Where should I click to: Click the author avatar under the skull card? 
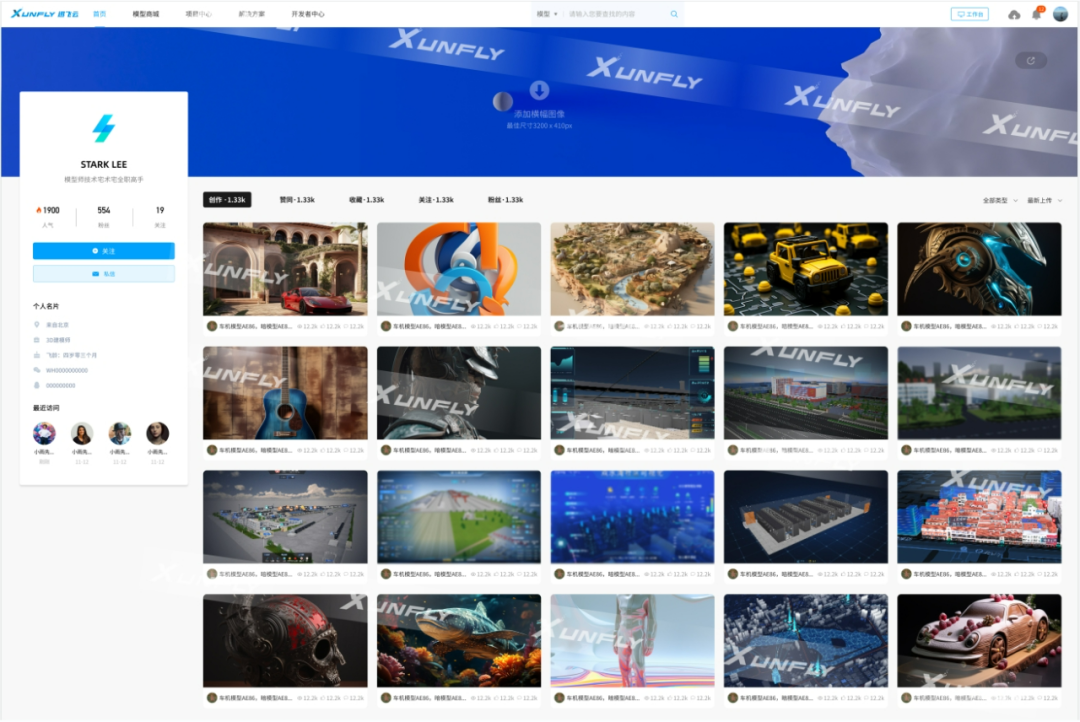click(x=212, y=698)
